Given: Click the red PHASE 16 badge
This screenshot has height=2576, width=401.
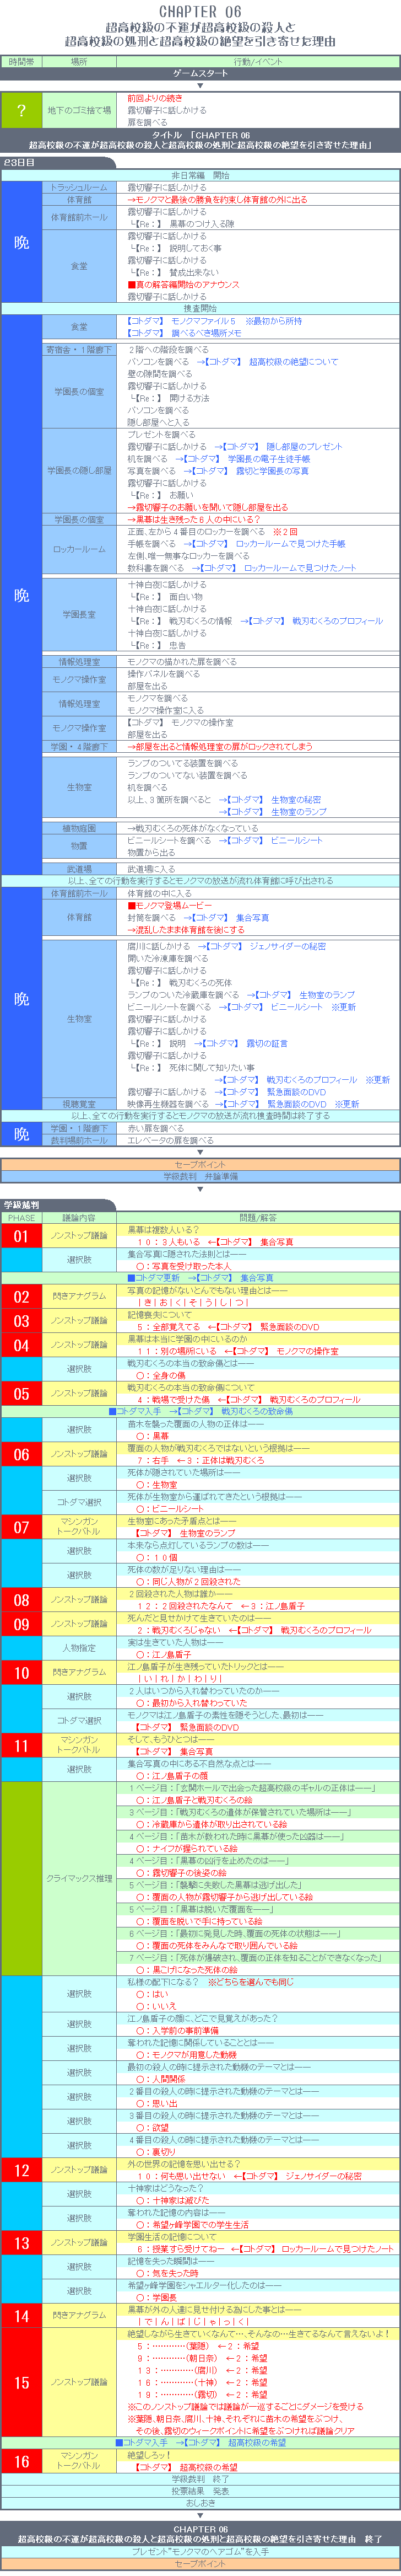Looking at the screenshot, I should [x=21, y=2453].
